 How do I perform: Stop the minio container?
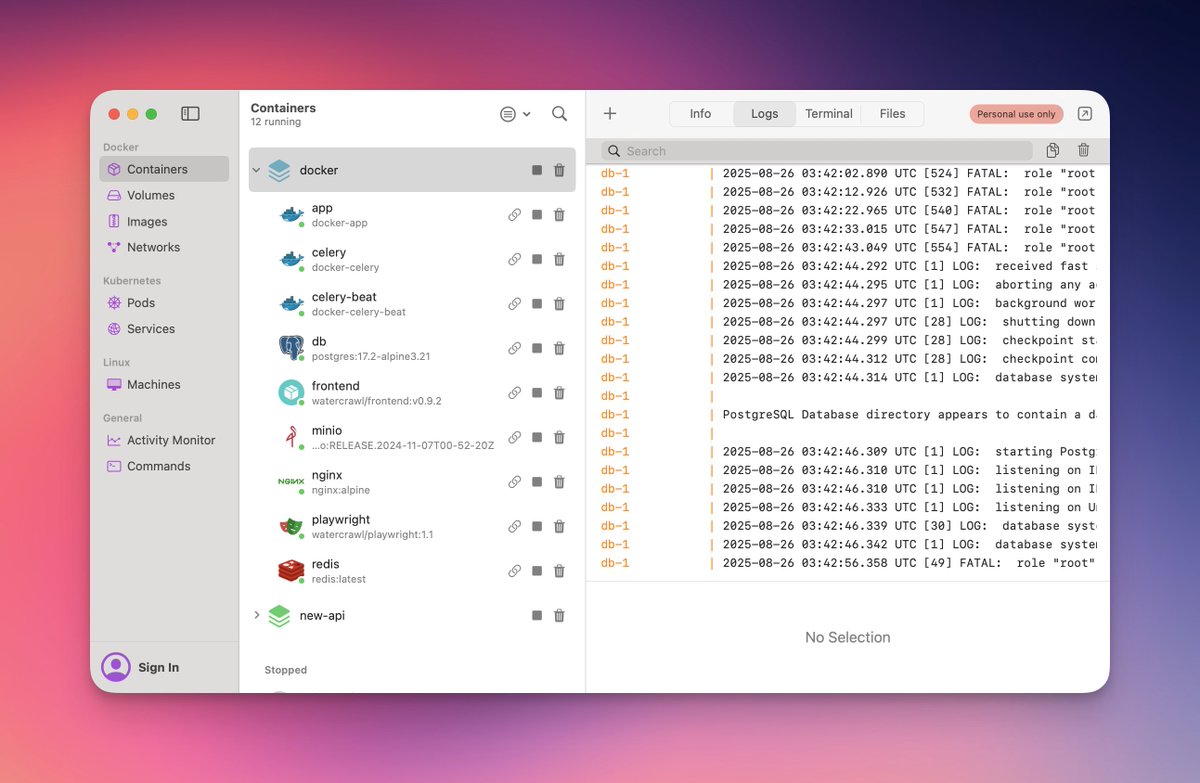(x=537, y=437)
